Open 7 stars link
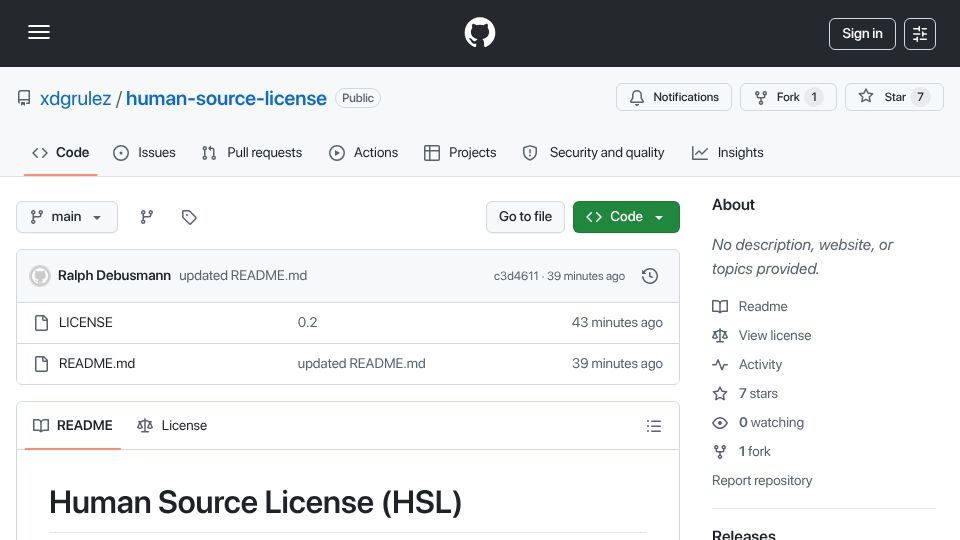This screenshot has height=540, width=960. [745, 394]
